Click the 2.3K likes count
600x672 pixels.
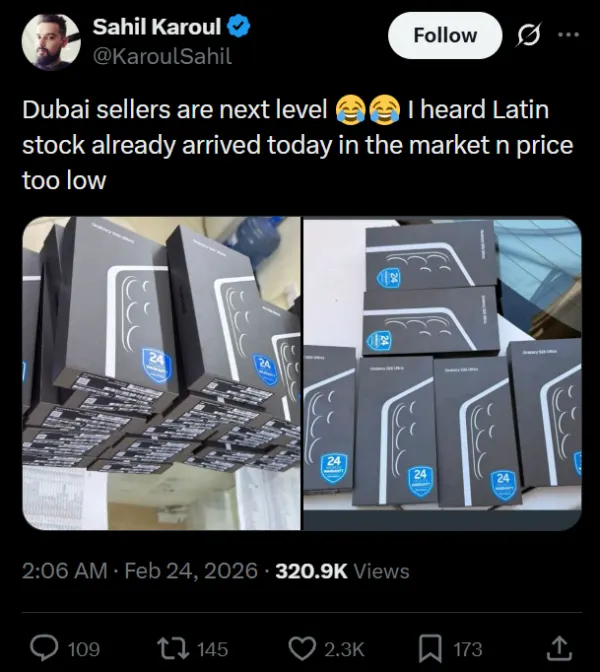pos(343,649)
